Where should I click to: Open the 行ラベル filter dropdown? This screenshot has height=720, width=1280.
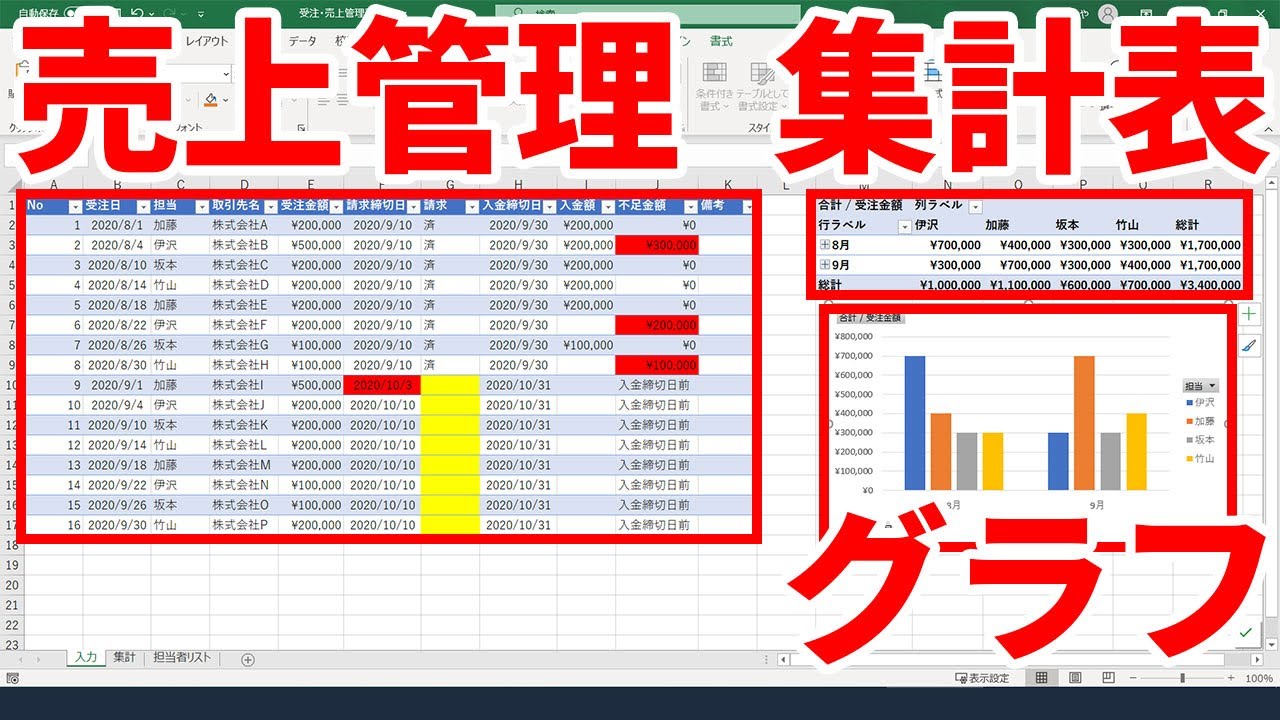pos(905,226)
